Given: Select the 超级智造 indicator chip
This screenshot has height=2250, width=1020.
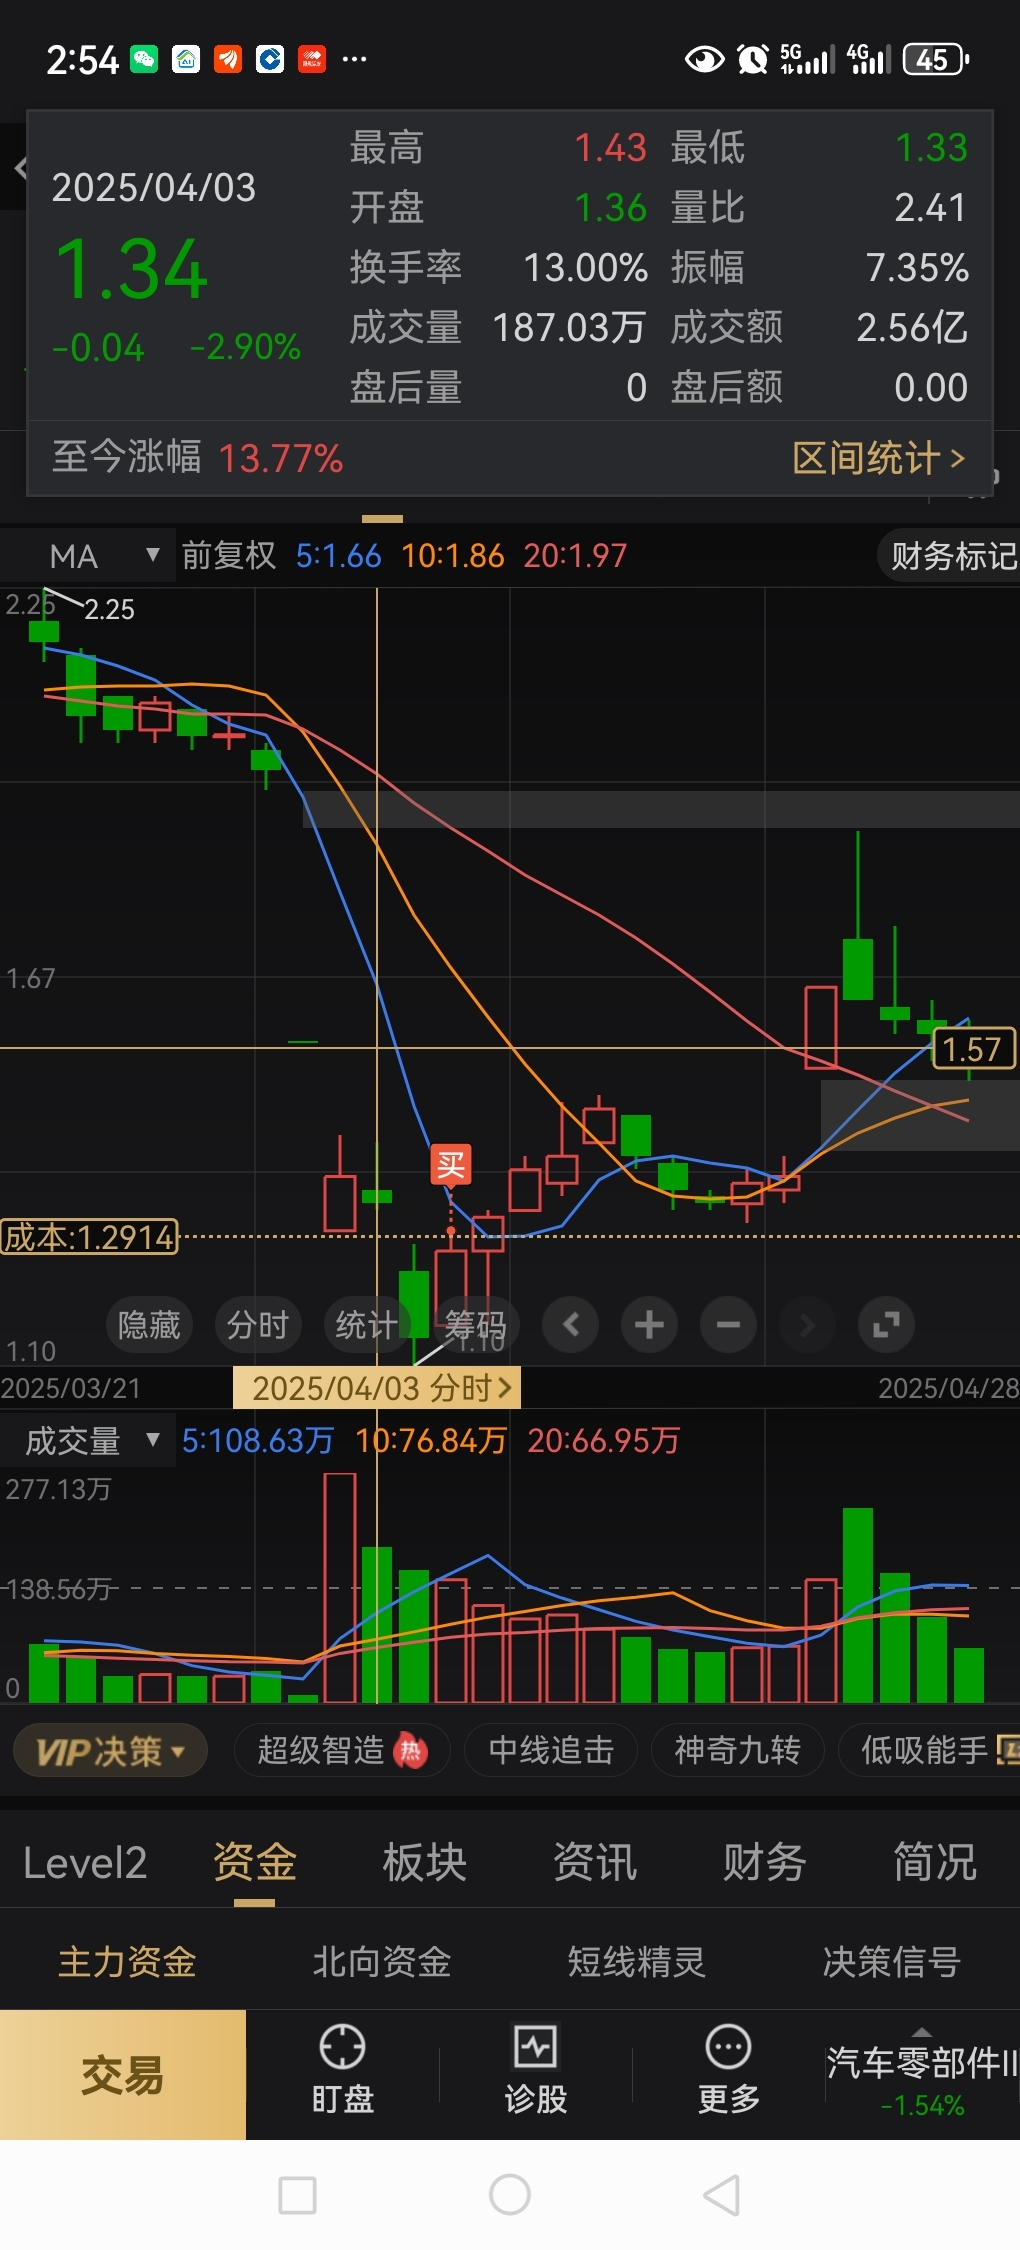Looking at the screenshot, I should [x=342, y=1751].
